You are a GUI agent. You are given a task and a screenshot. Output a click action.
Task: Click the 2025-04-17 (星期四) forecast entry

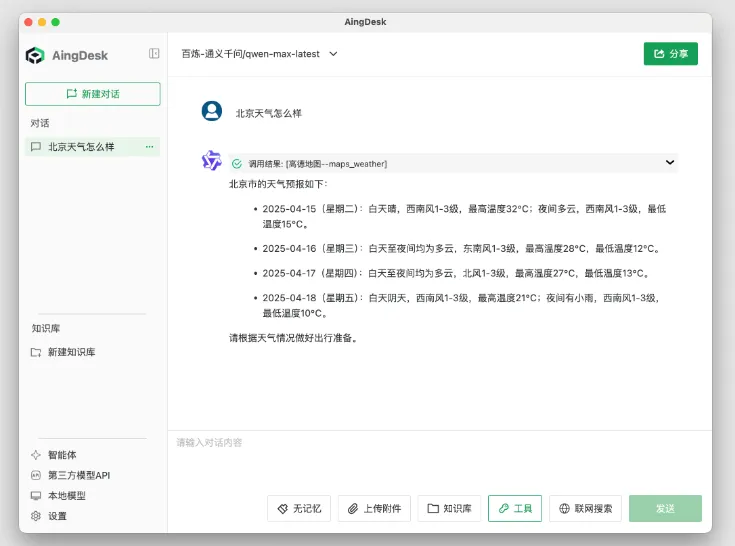(x=456, y=273)
